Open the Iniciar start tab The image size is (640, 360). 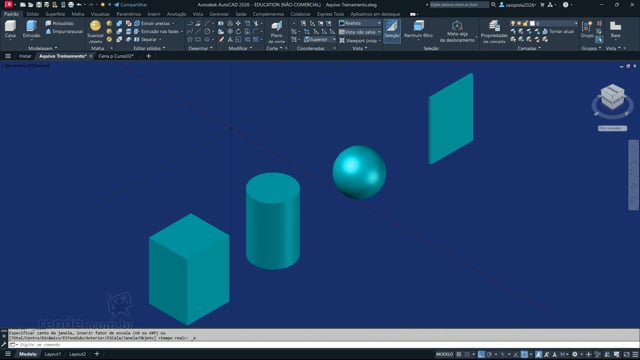click(25, 56)
